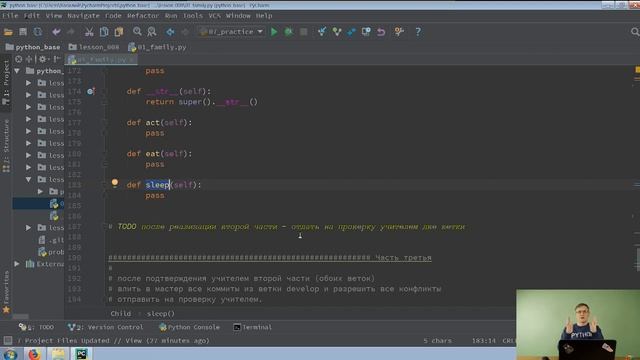Image resolution: width=640 pixels, height=360 pixels.
Task: Collapse the expanded less folder in tree
Action: 29,179
